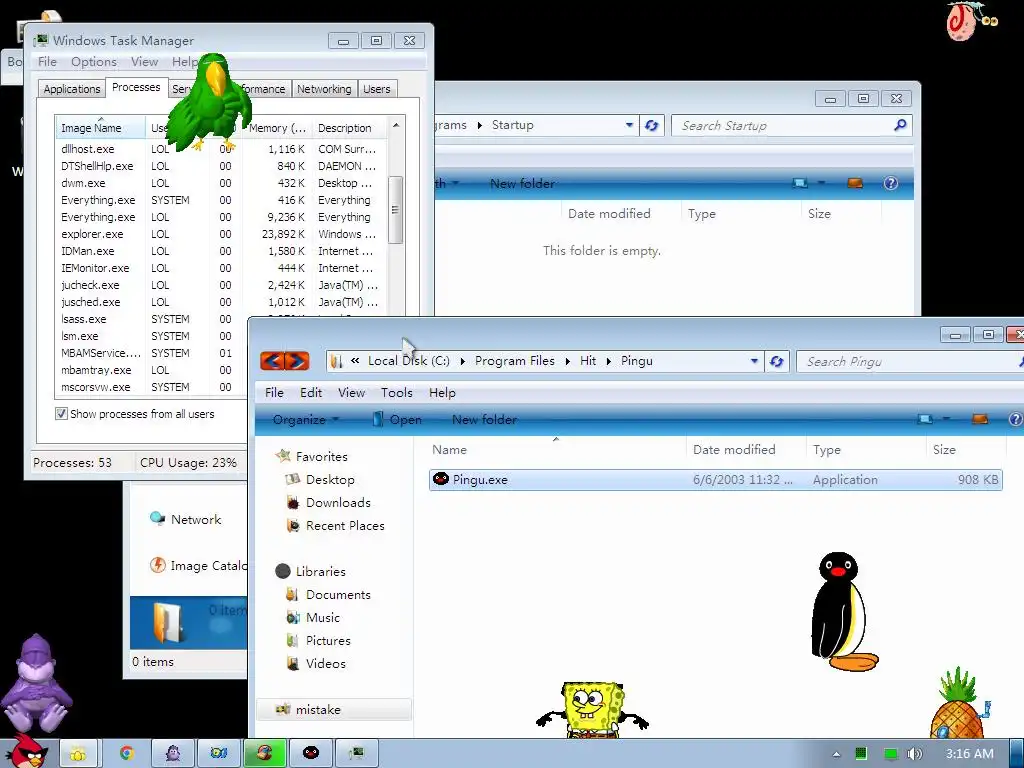Open help in Startup window toolbar
The width and height of the screenshot is (1024, 768).
(891, 183)
